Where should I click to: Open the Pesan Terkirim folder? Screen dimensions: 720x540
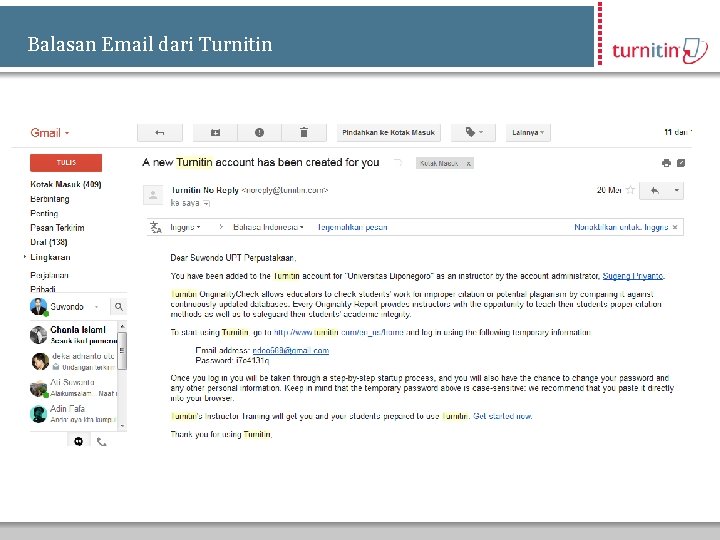pos(57,228)
